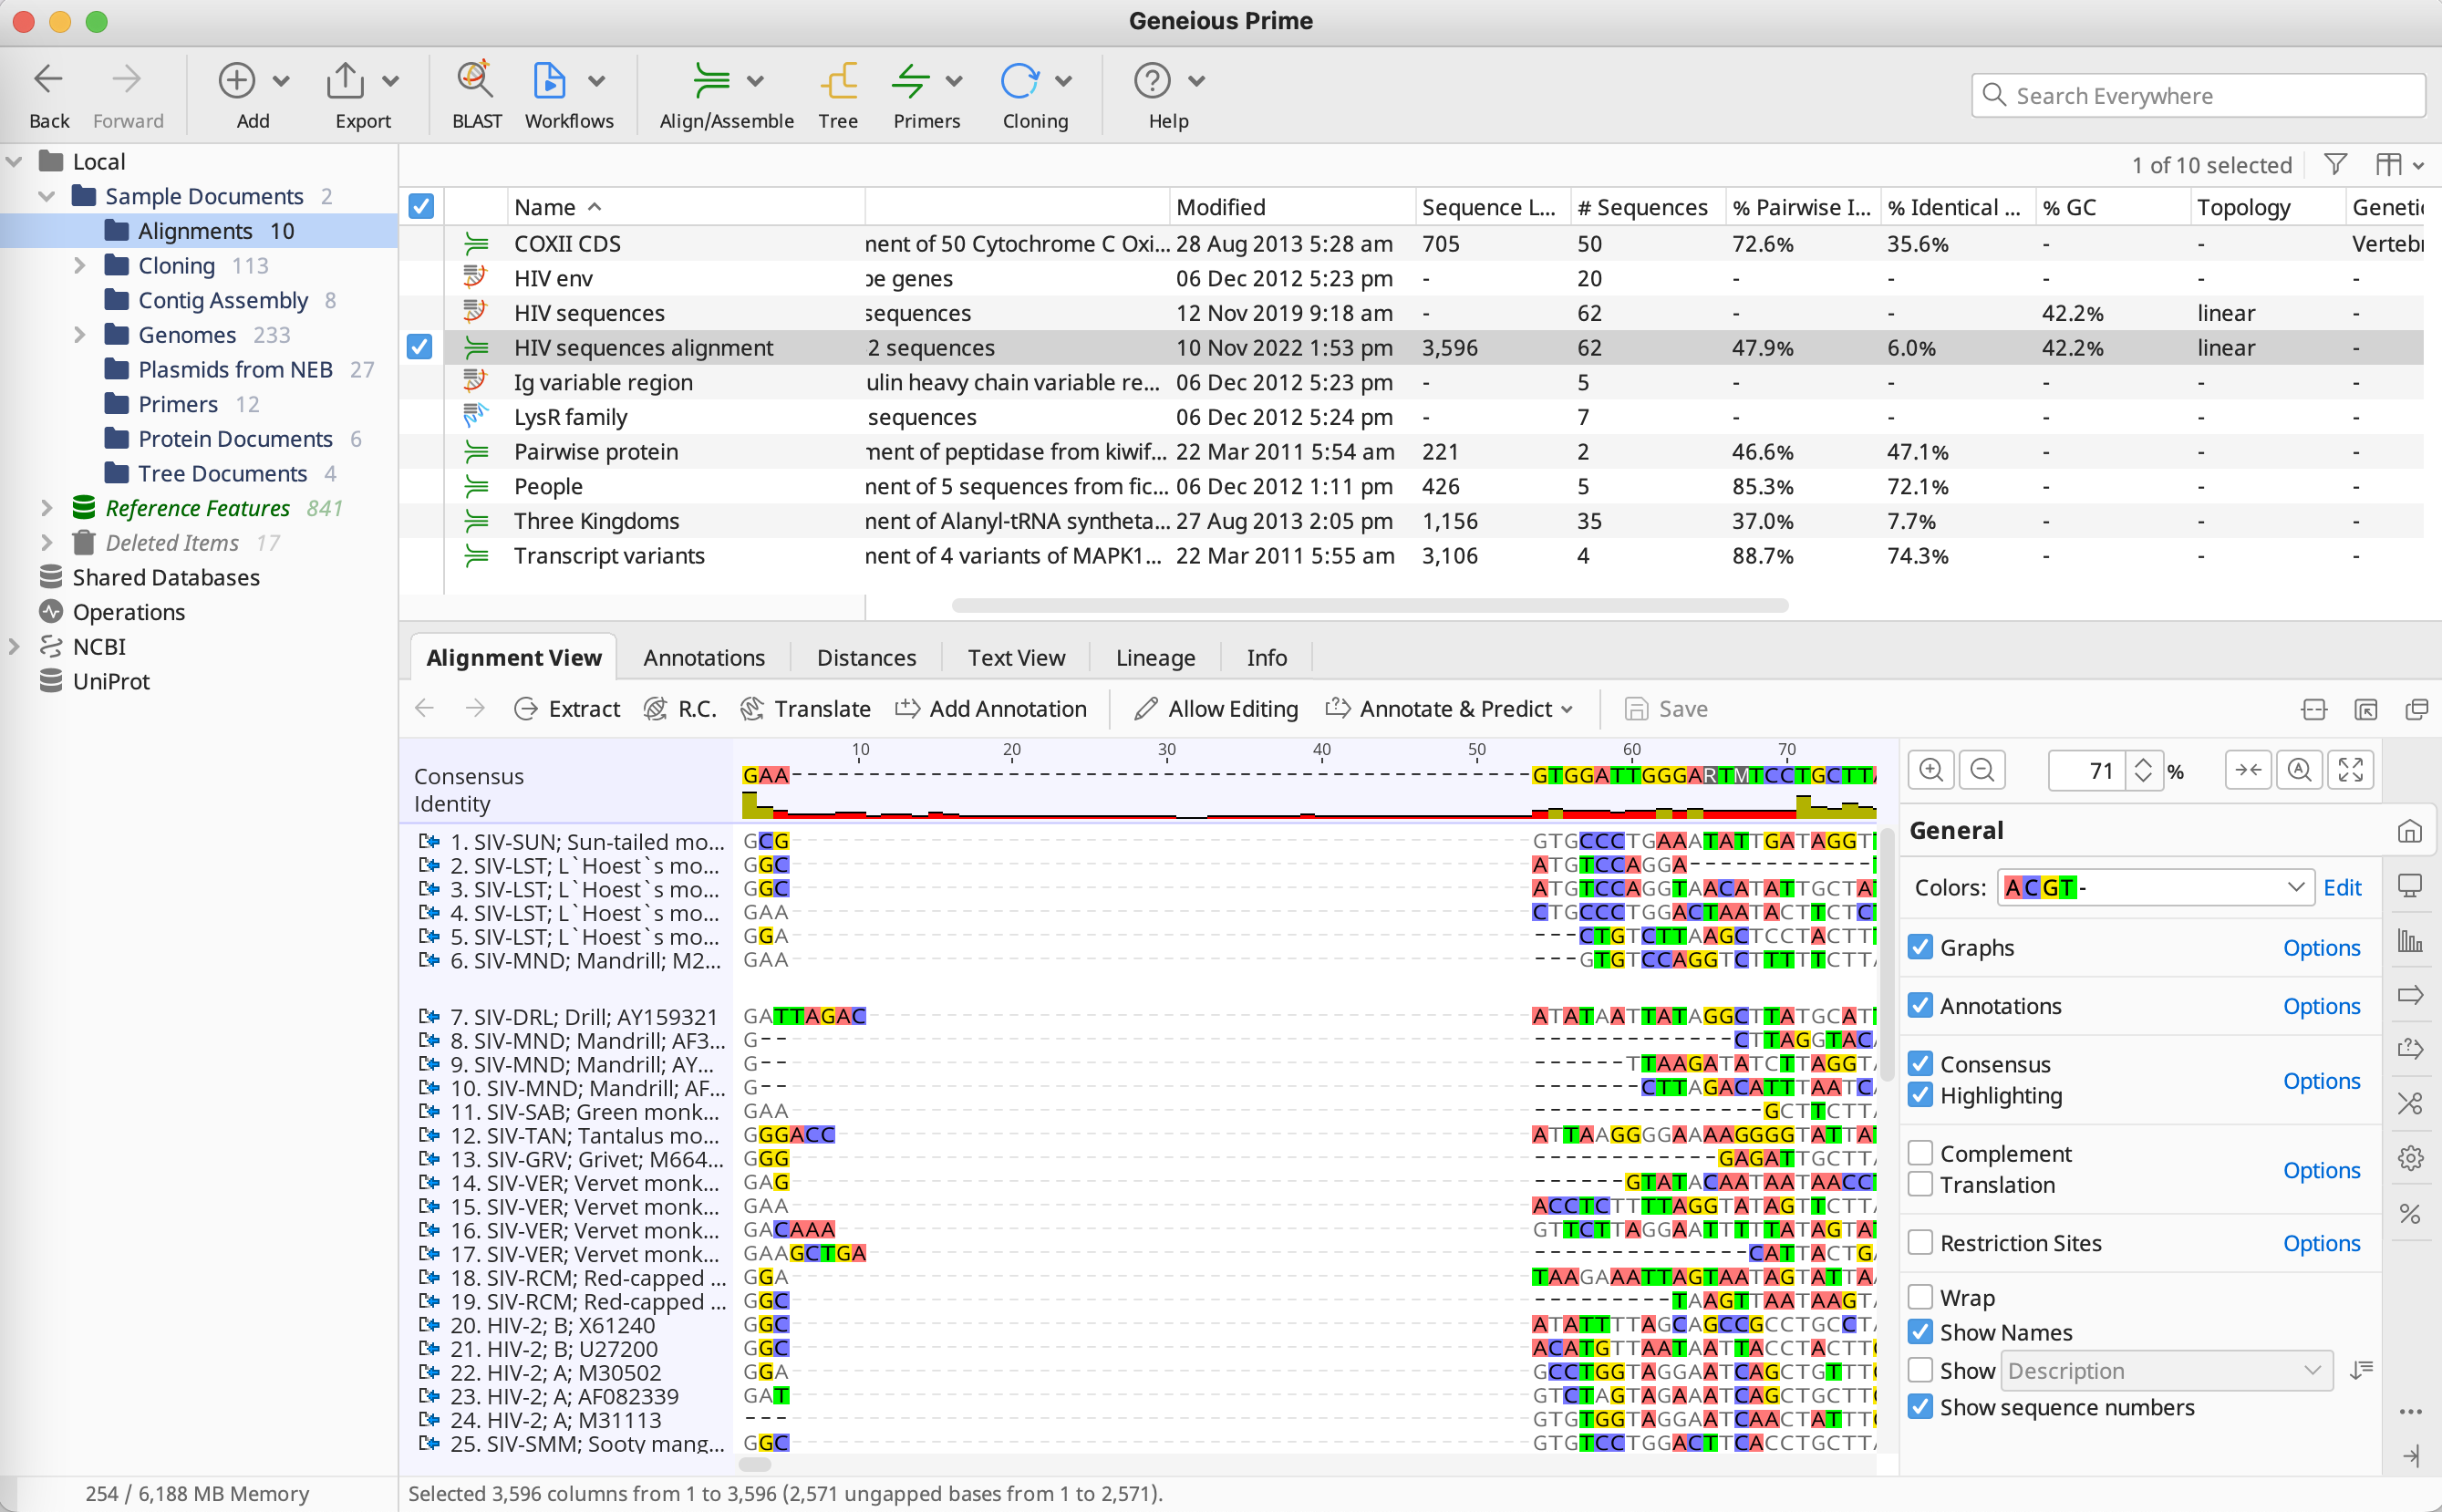Uncheck the Graphs checkbox
Image resolution: width=2442 pixels, height=1512 pixels.
pos(1920,947)
